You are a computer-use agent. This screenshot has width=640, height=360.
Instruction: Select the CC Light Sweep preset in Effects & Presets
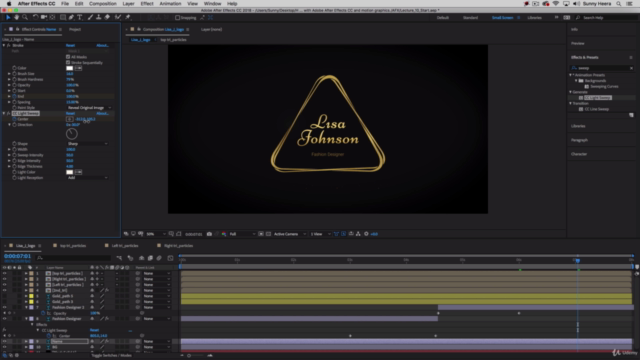[598, 98]
